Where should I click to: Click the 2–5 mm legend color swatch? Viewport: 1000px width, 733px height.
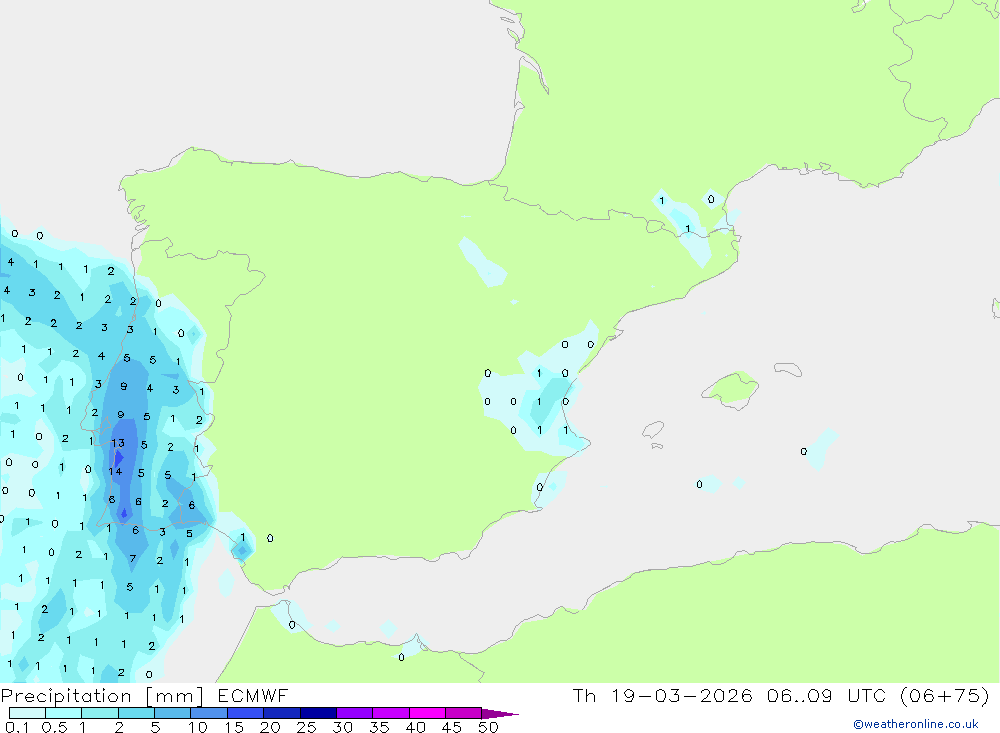pyautogui.click(x=136, y=713)
